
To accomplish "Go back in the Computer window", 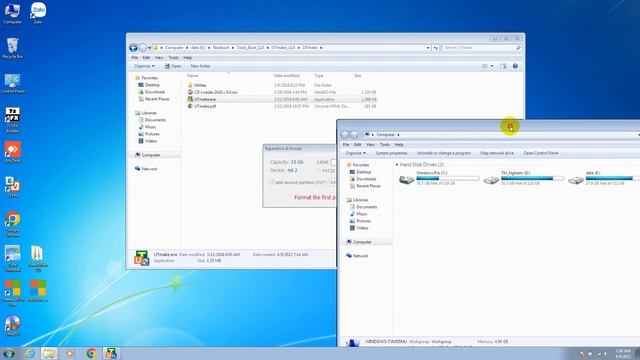I will 345,135.
